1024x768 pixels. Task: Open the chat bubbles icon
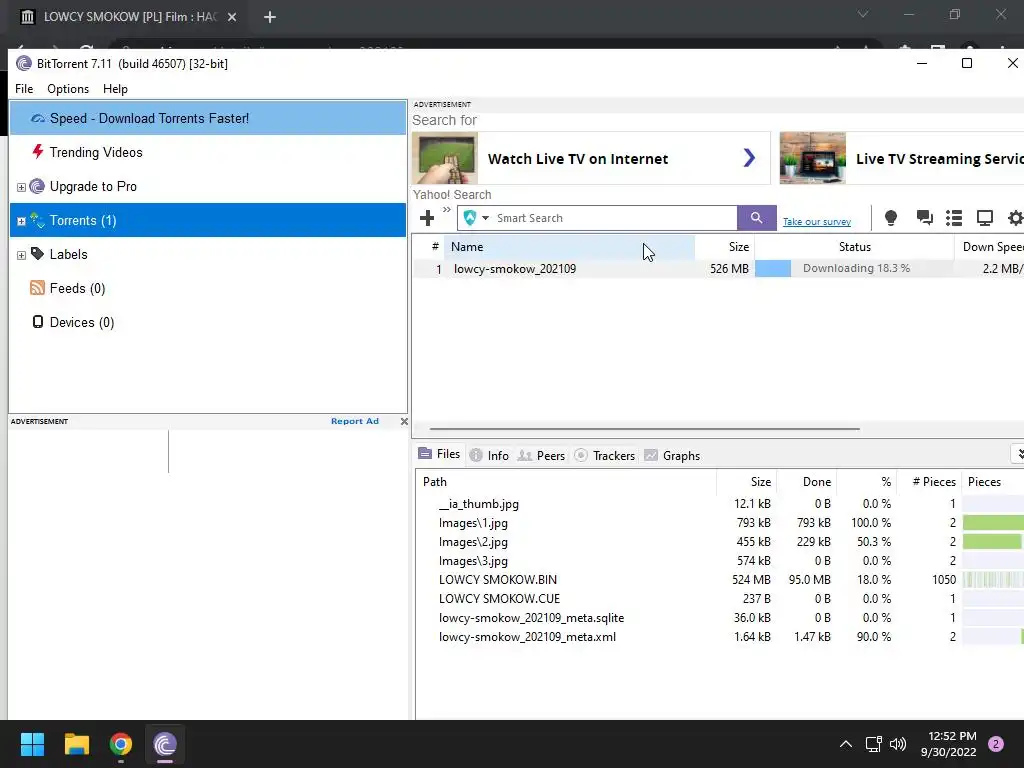pyautogui.click(x=924, y=218)
